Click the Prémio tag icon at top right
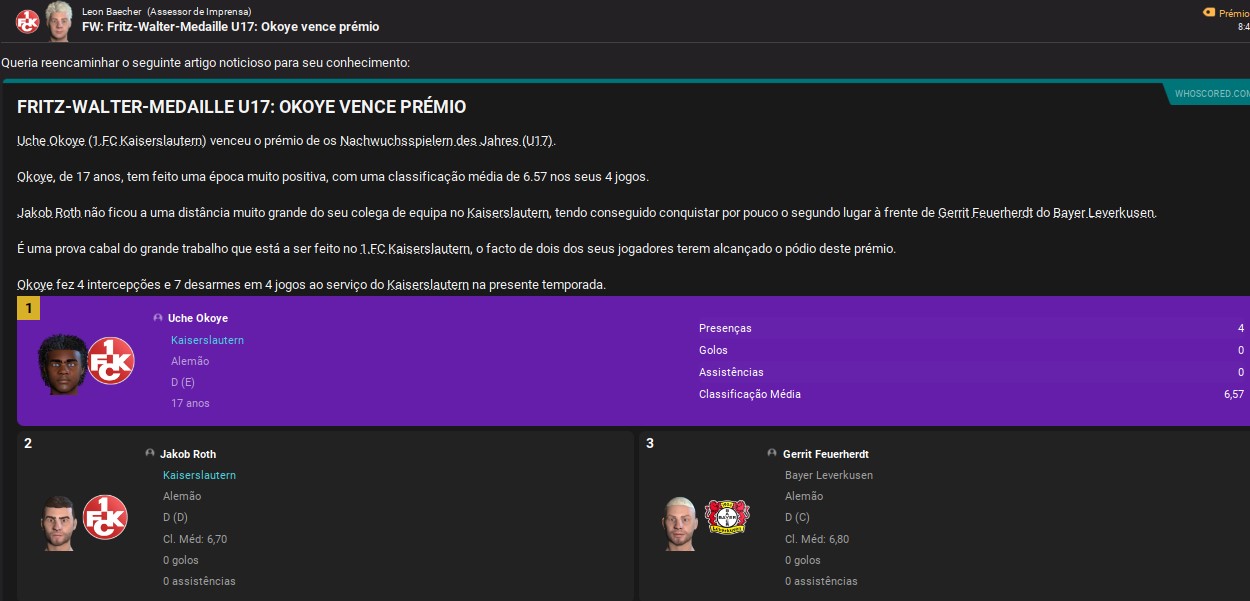The width and height of the screenshot is (1250, 601). [x=1209, y=13]
